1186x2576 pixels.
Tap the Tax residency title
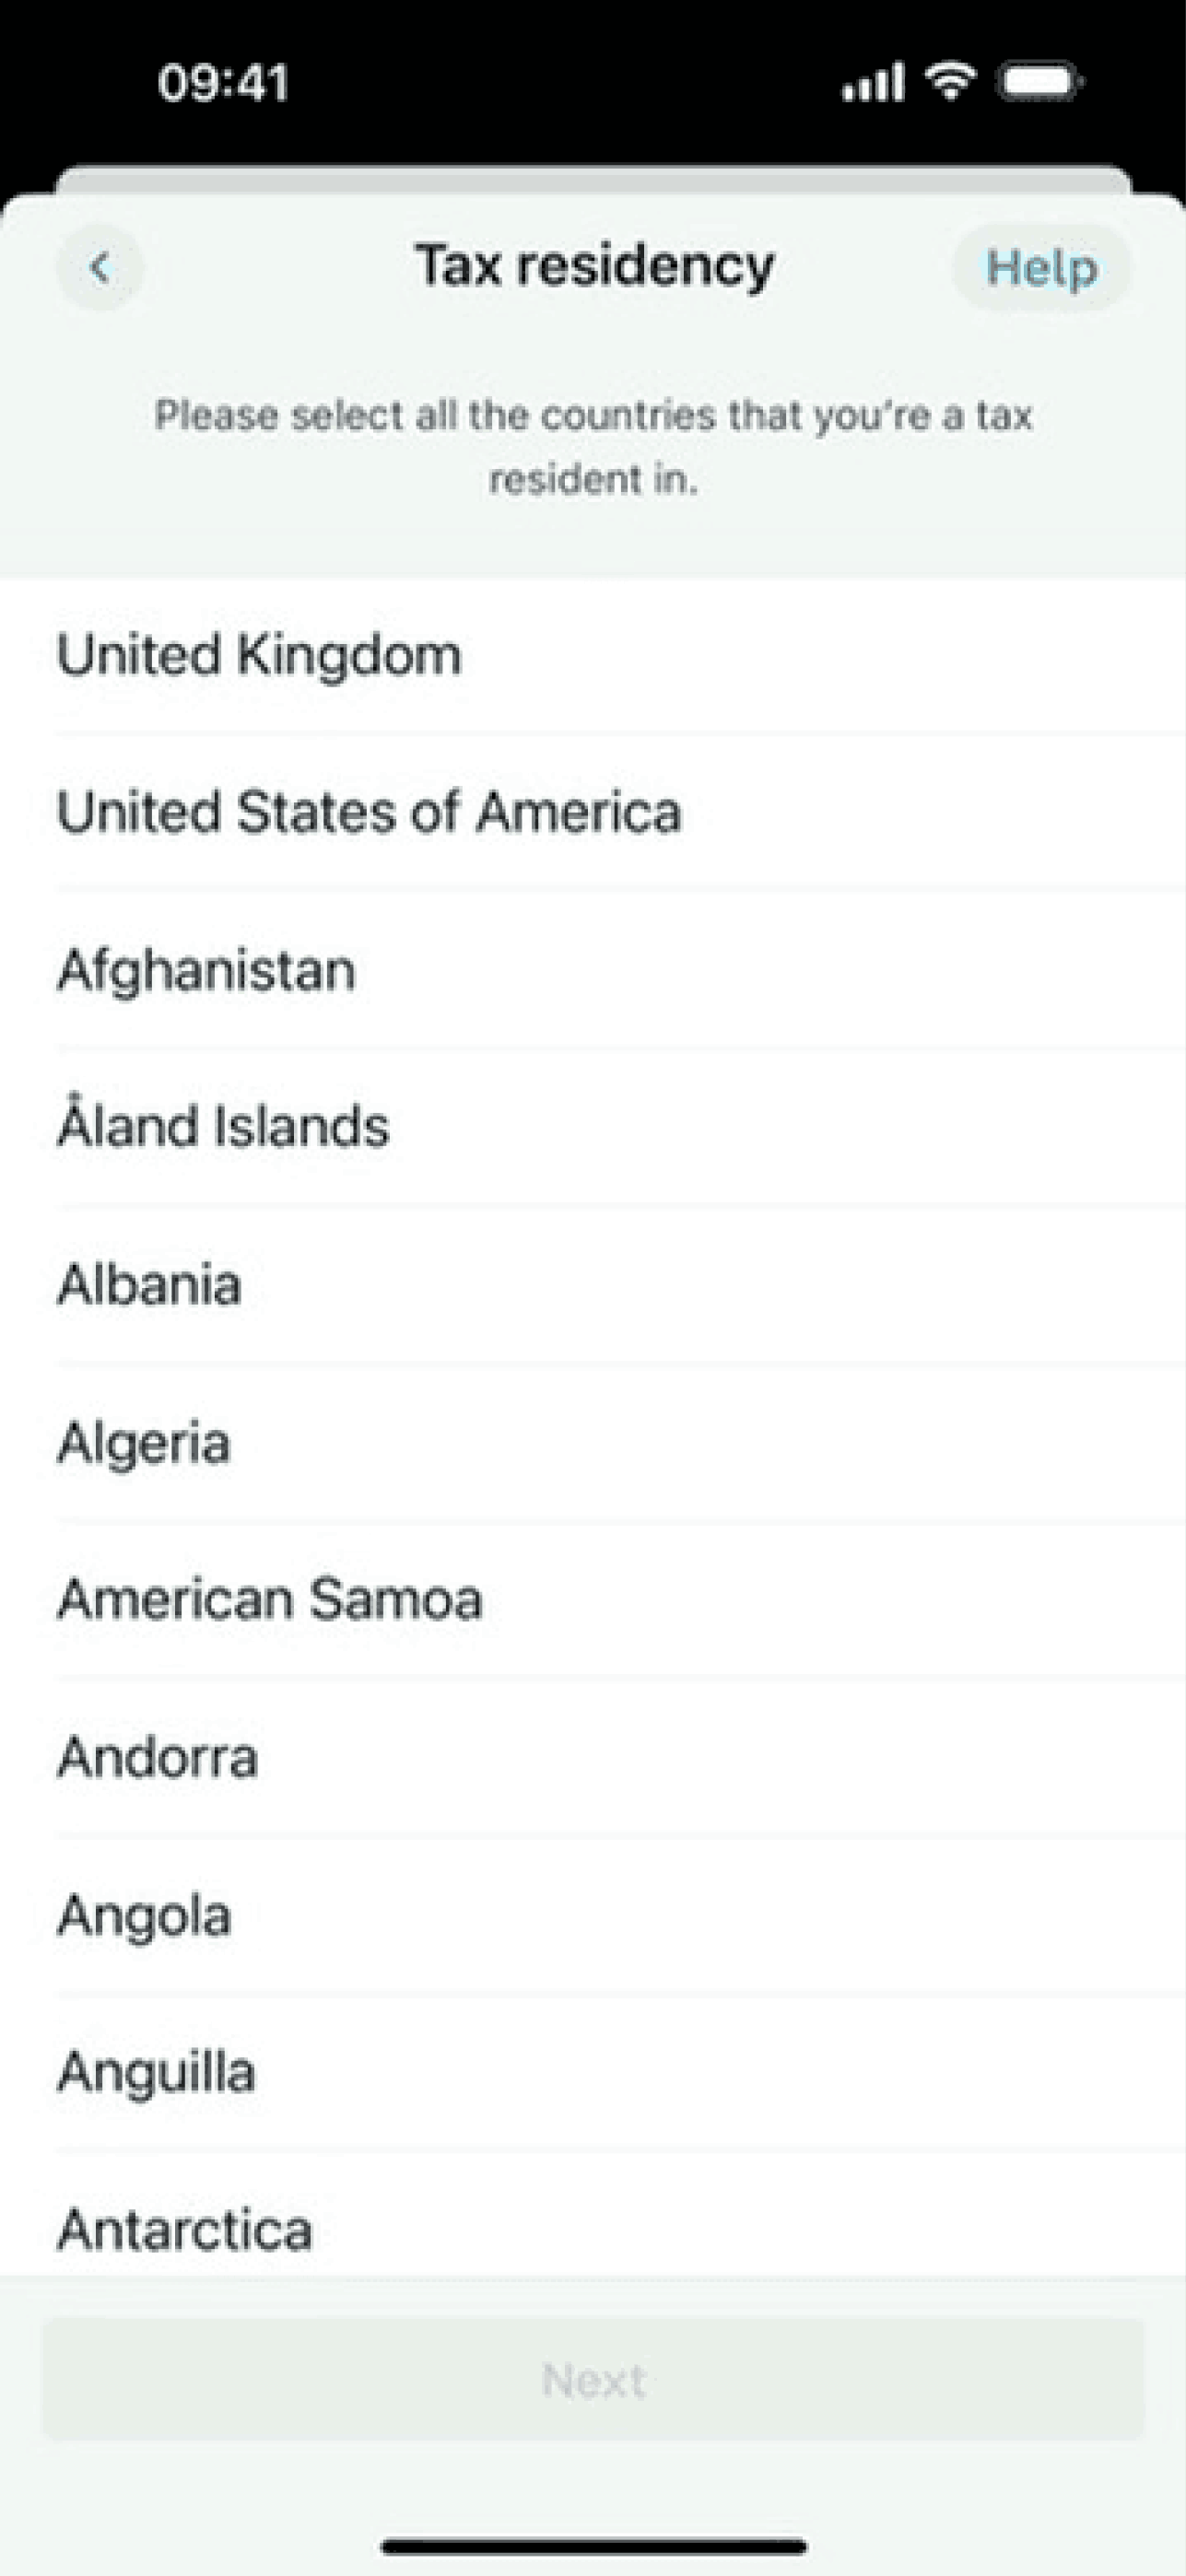point(594,266)
